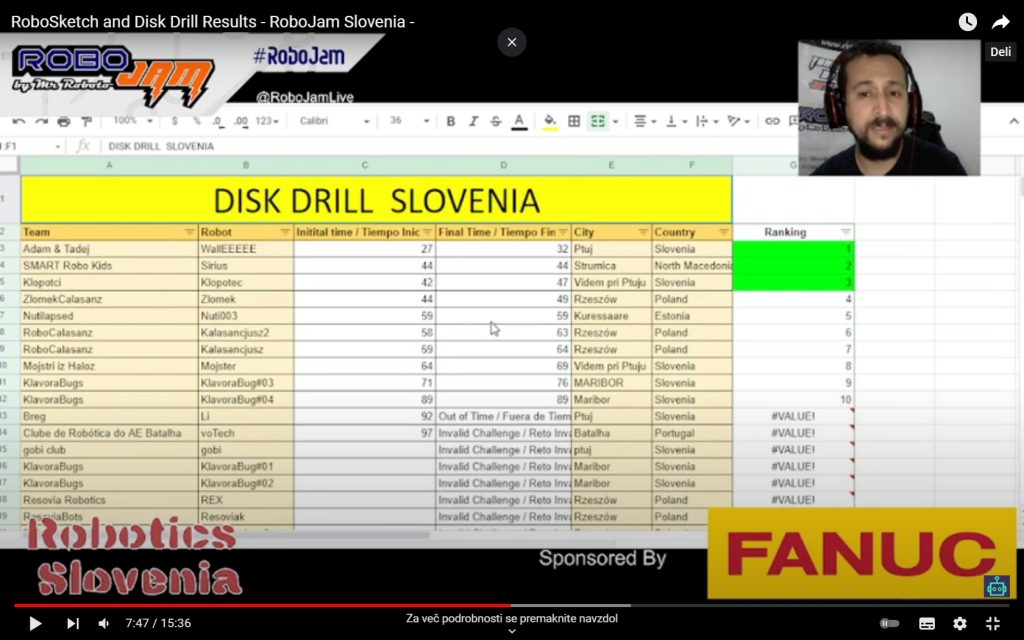Toggle strikethrough formatting
1024x640 pixels.
(496, 121)
